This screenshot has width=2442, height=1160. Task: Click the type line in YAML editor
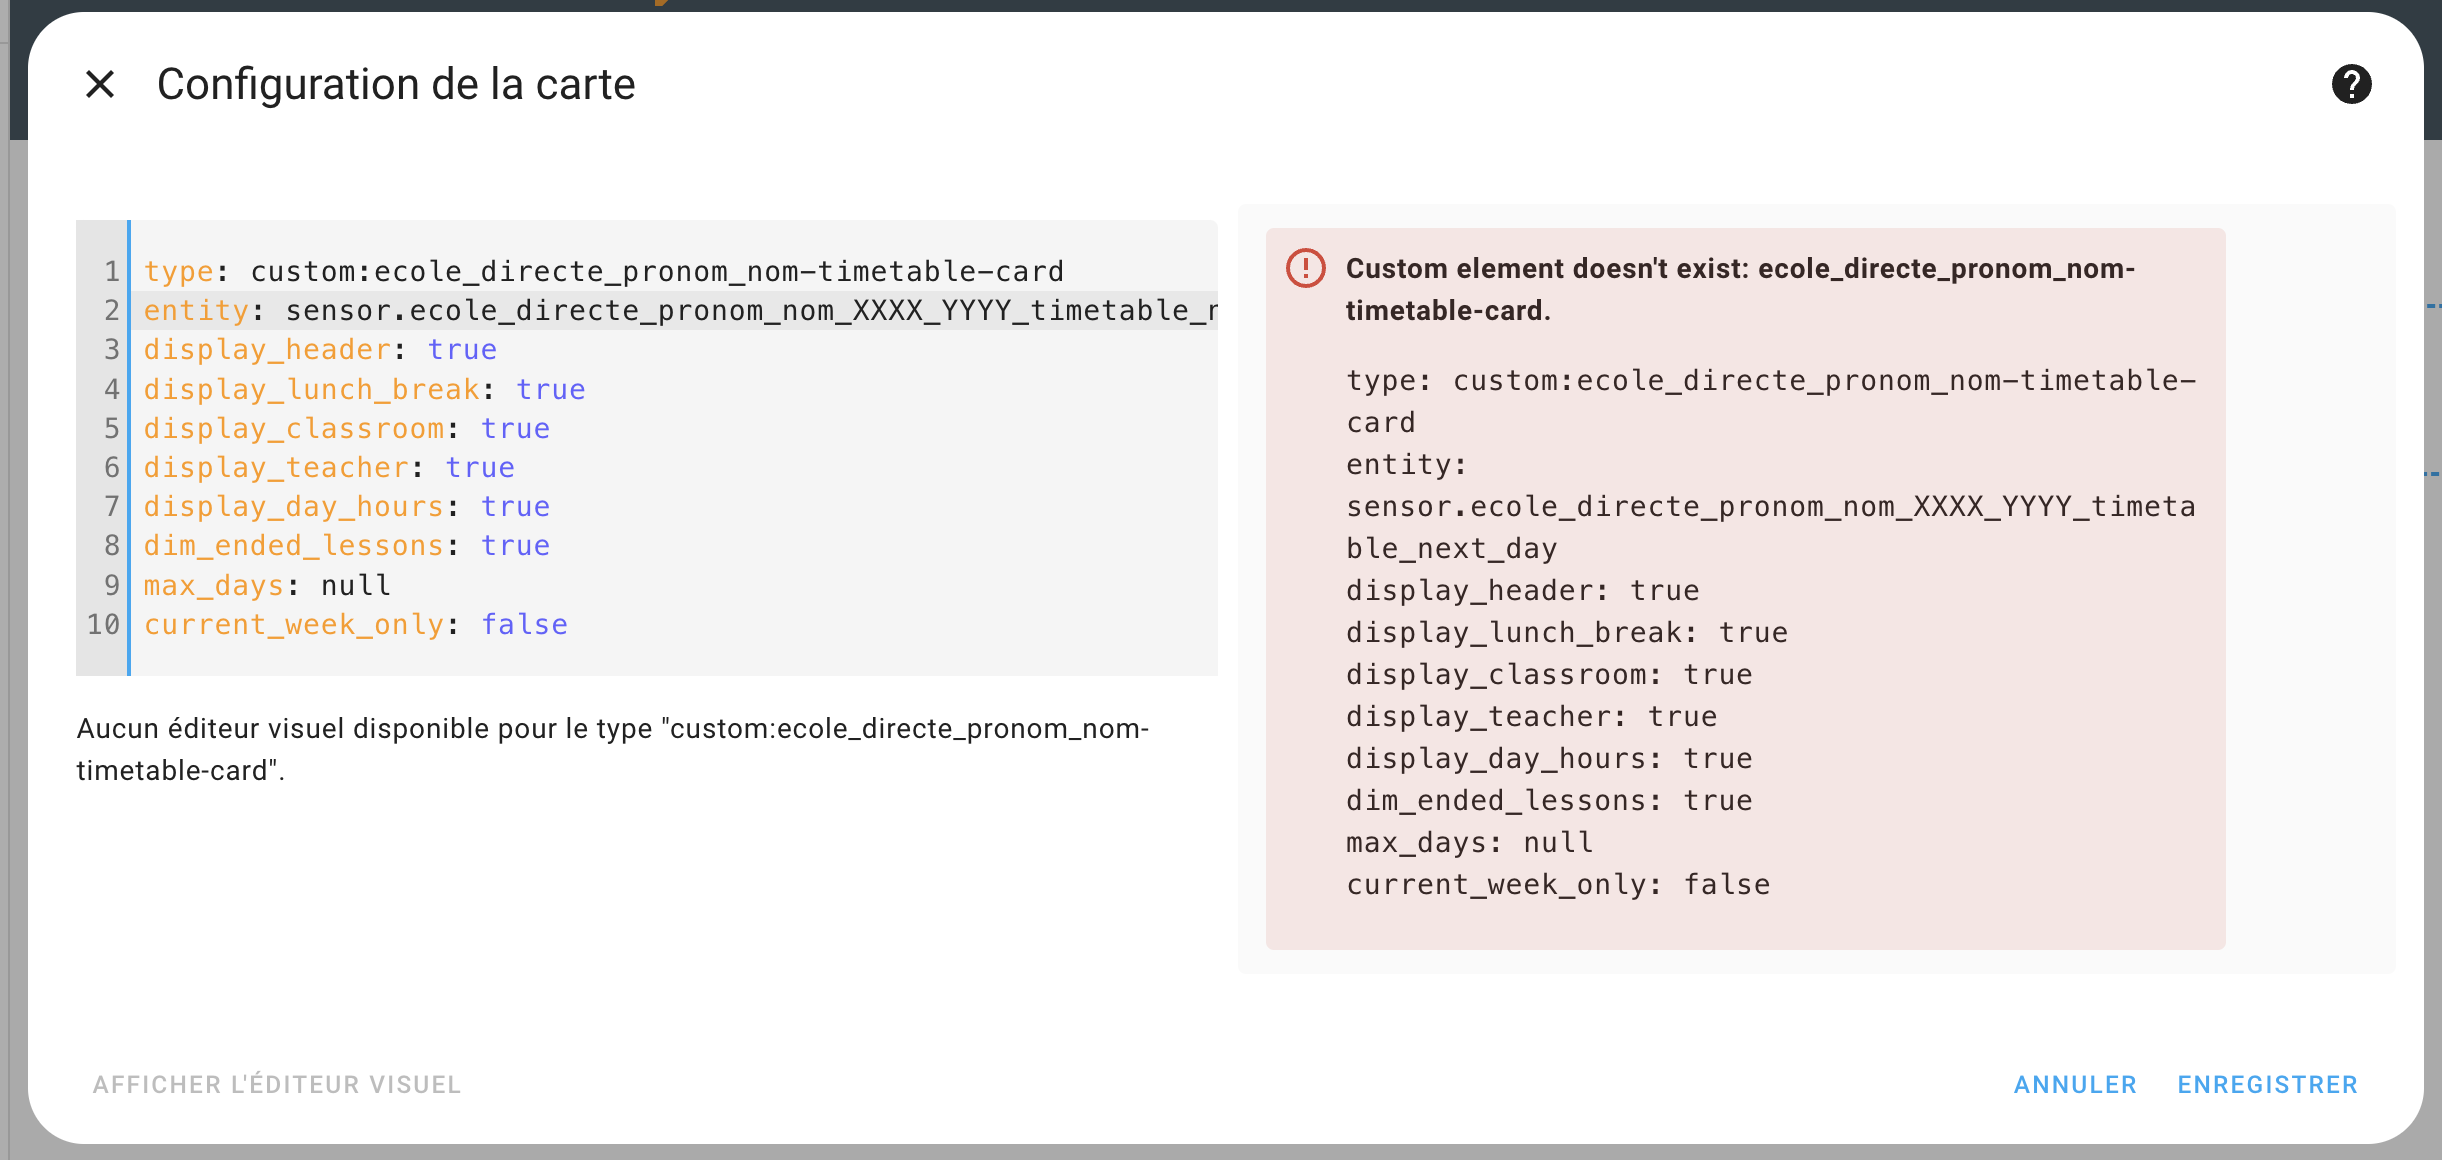603,271
